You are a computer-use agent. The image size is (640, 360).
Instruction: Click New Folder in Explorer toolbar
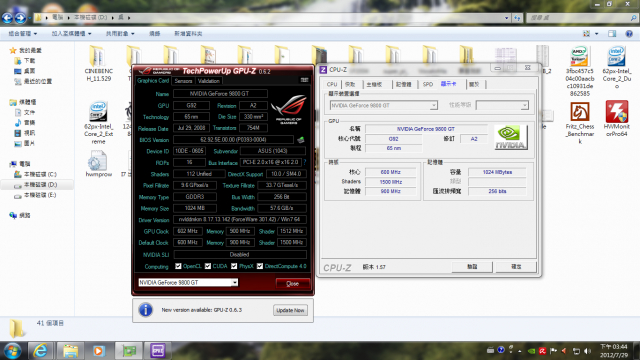(x=188, y=33)
